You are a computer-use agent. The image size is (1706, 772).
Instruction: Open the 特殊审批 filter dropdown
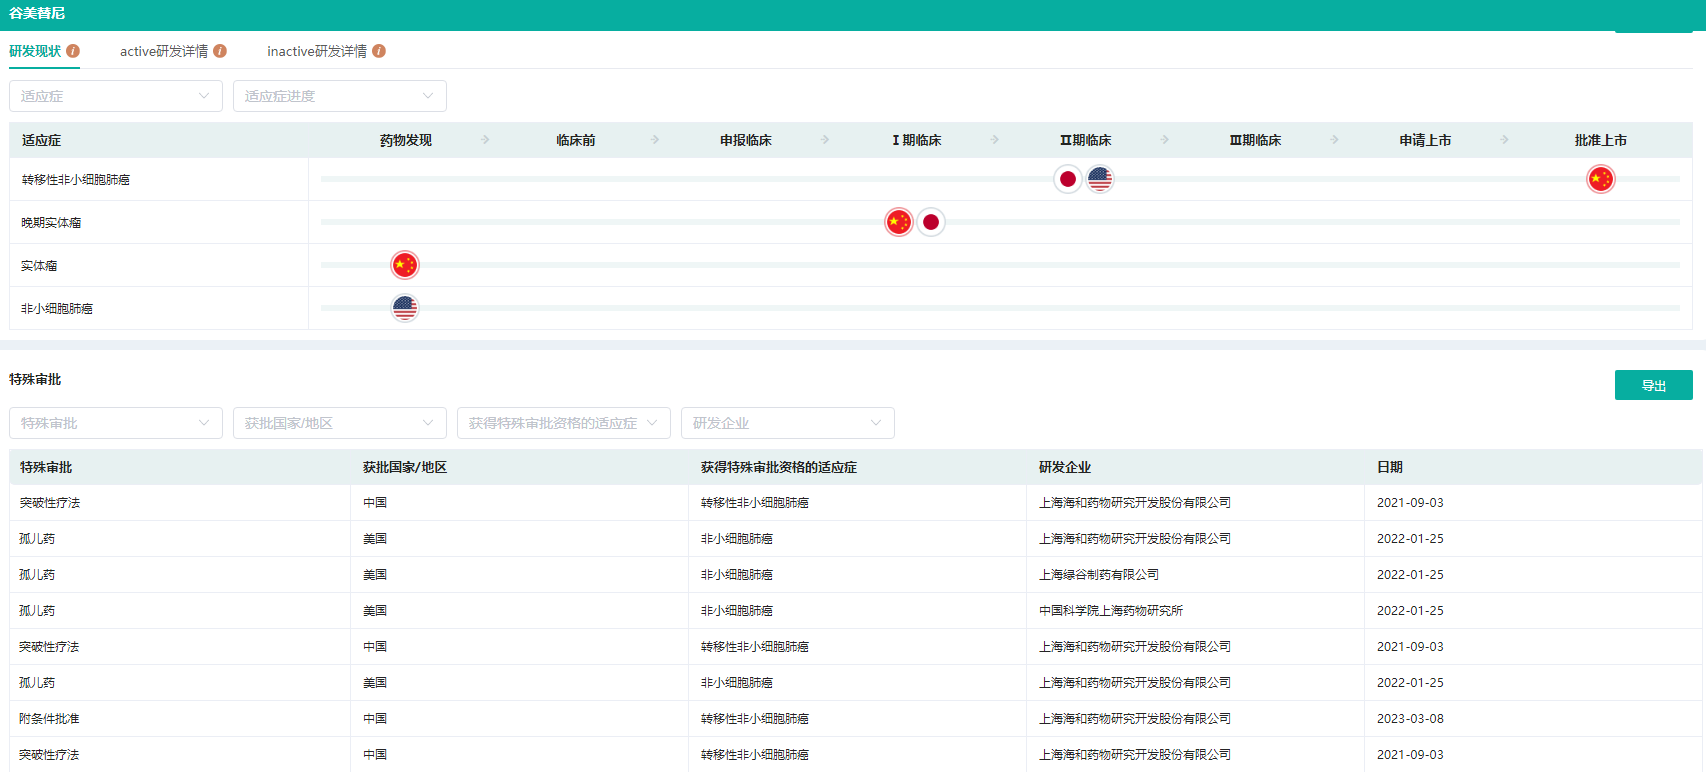coord(115,423)
